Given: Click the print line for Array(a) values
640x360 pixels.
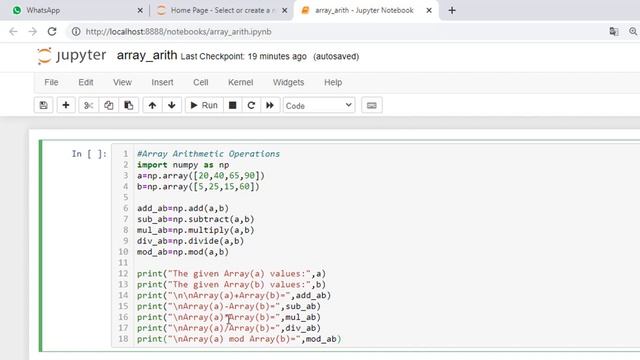Looking at the screenshot, I should pos(231,273).
